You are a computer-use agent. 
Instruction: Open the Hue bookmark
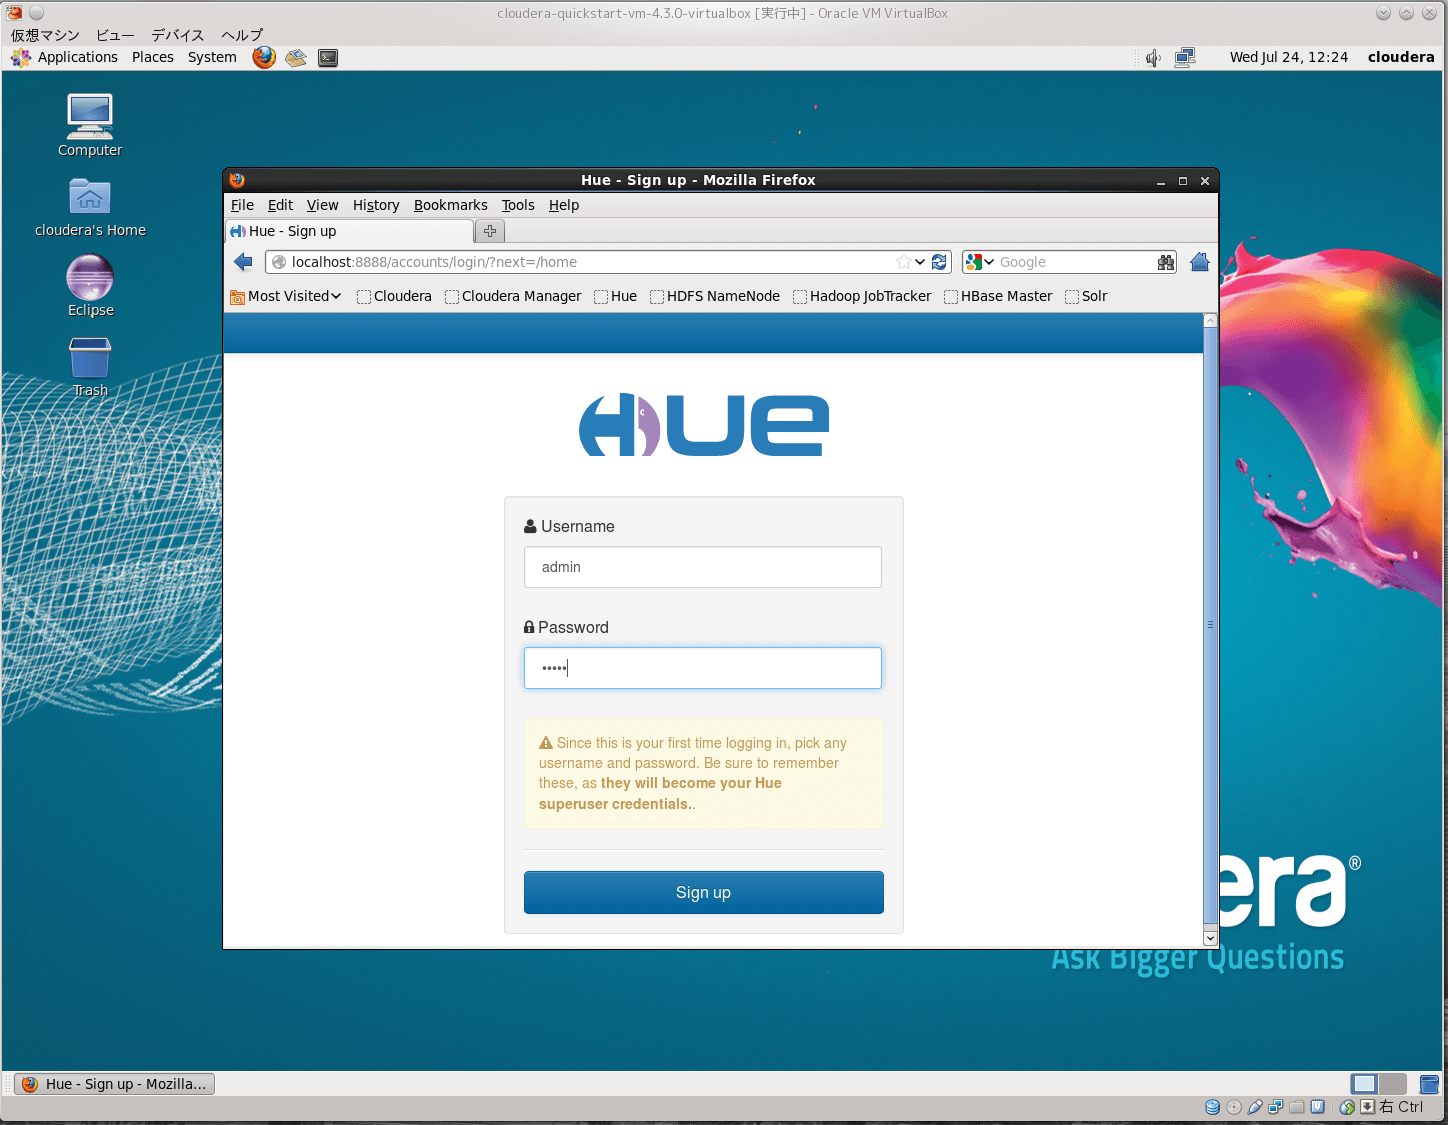615,296
